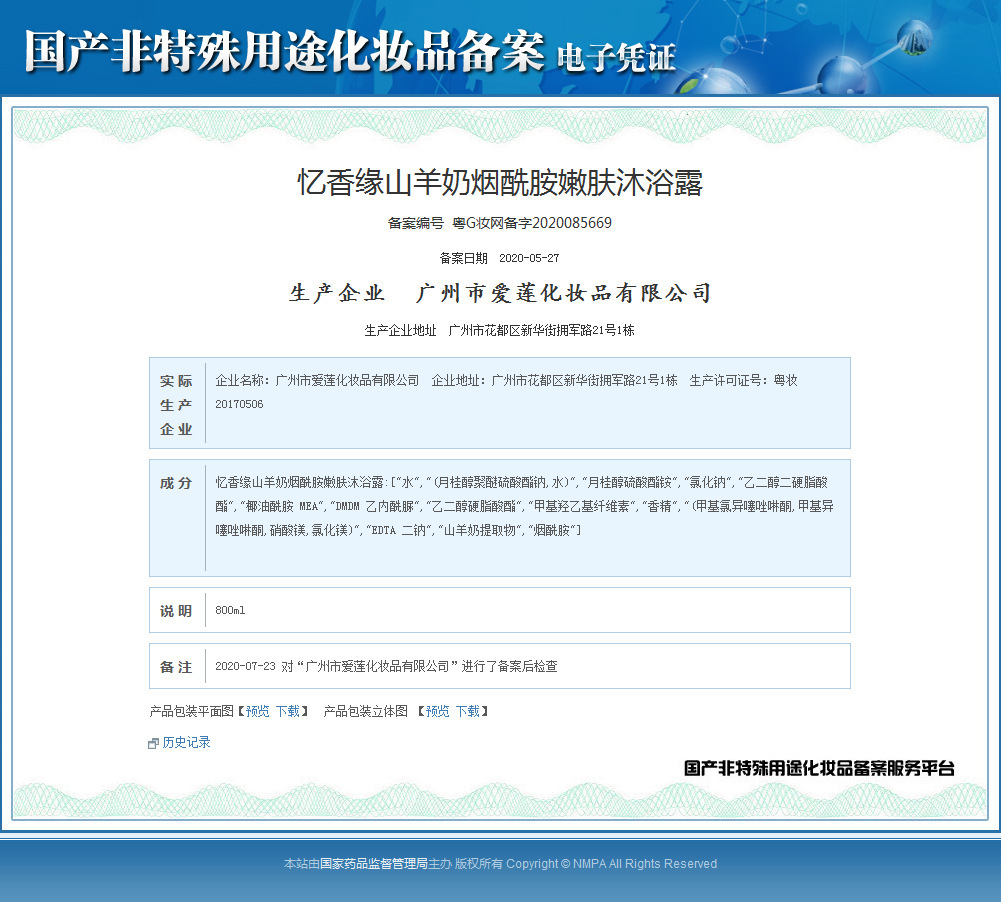Download the 产品包装立体图 image

click(x=467, y=711)
